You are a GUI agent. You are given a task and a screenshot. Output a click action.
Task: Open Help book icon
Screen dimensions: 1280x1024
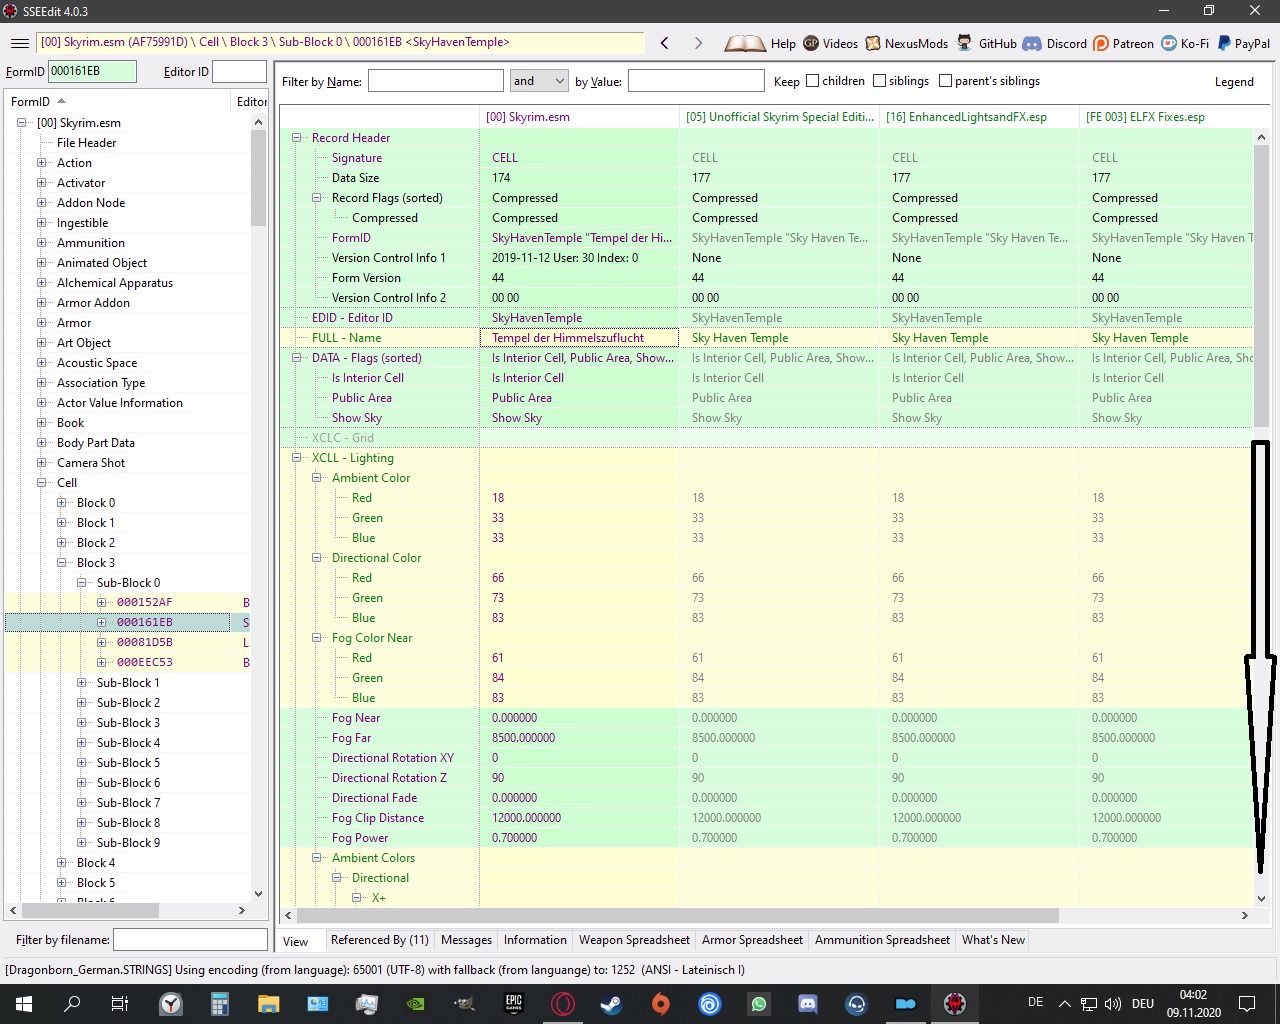pyautogui.click(x=744, y=43)
